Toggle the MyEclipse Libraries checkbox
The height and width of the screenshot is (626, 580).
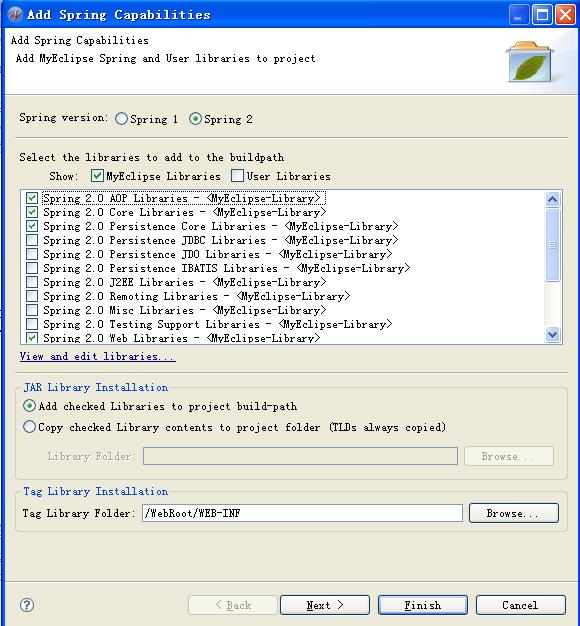[97, 176]
